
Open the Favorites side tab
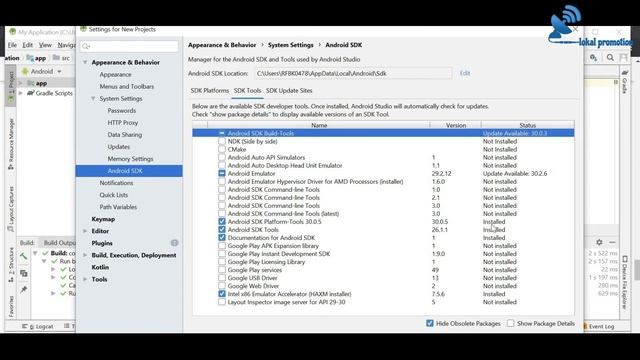[x=11, y=306]
